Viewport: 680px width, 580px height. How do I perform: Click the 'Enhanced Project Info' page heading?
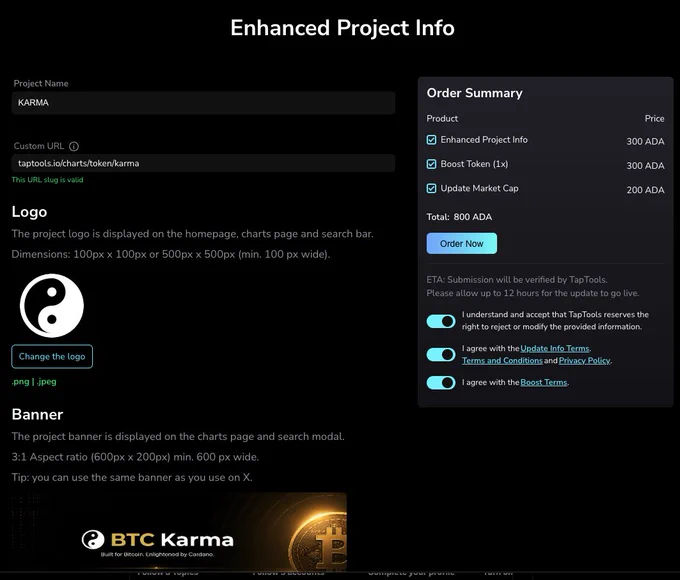coord(342,28)
